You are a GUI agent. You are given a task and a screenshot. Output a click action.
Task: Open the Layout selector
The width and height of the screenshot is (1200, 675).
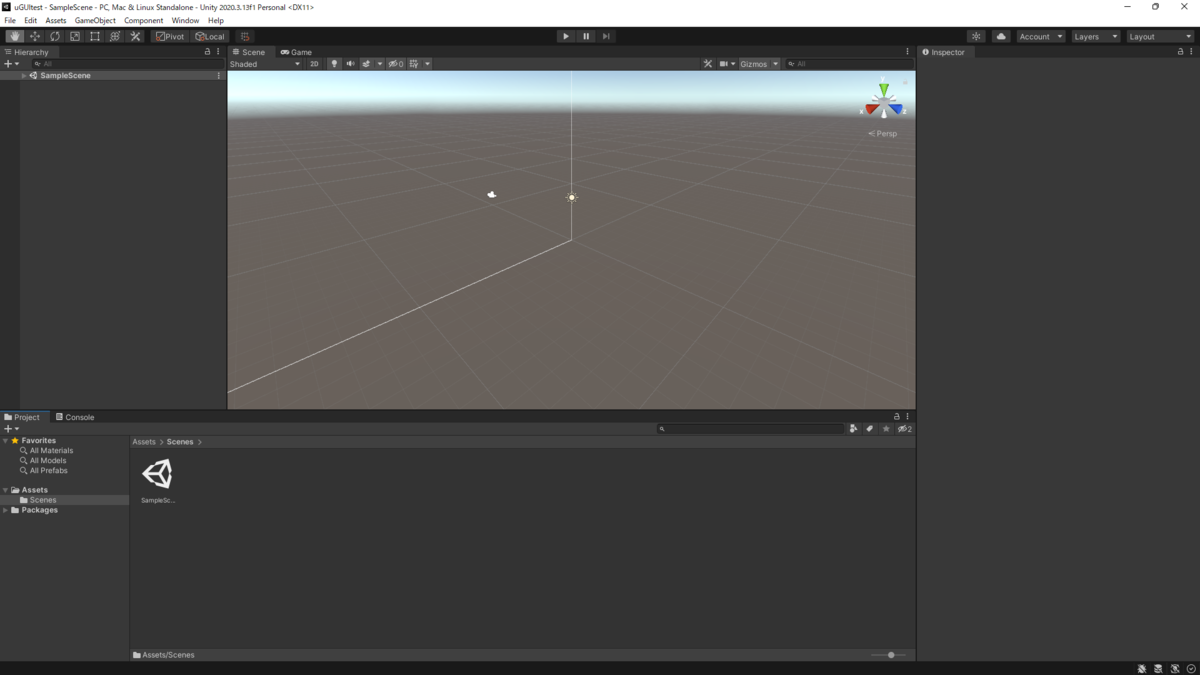(x=1158, y=35)
